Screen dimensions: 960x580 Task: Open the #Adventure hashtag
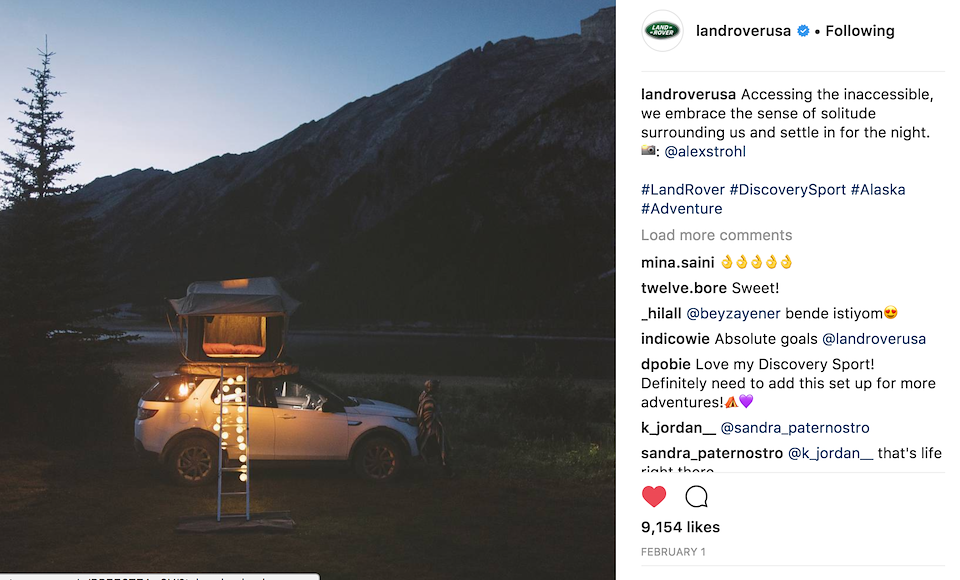click(681, 209)
